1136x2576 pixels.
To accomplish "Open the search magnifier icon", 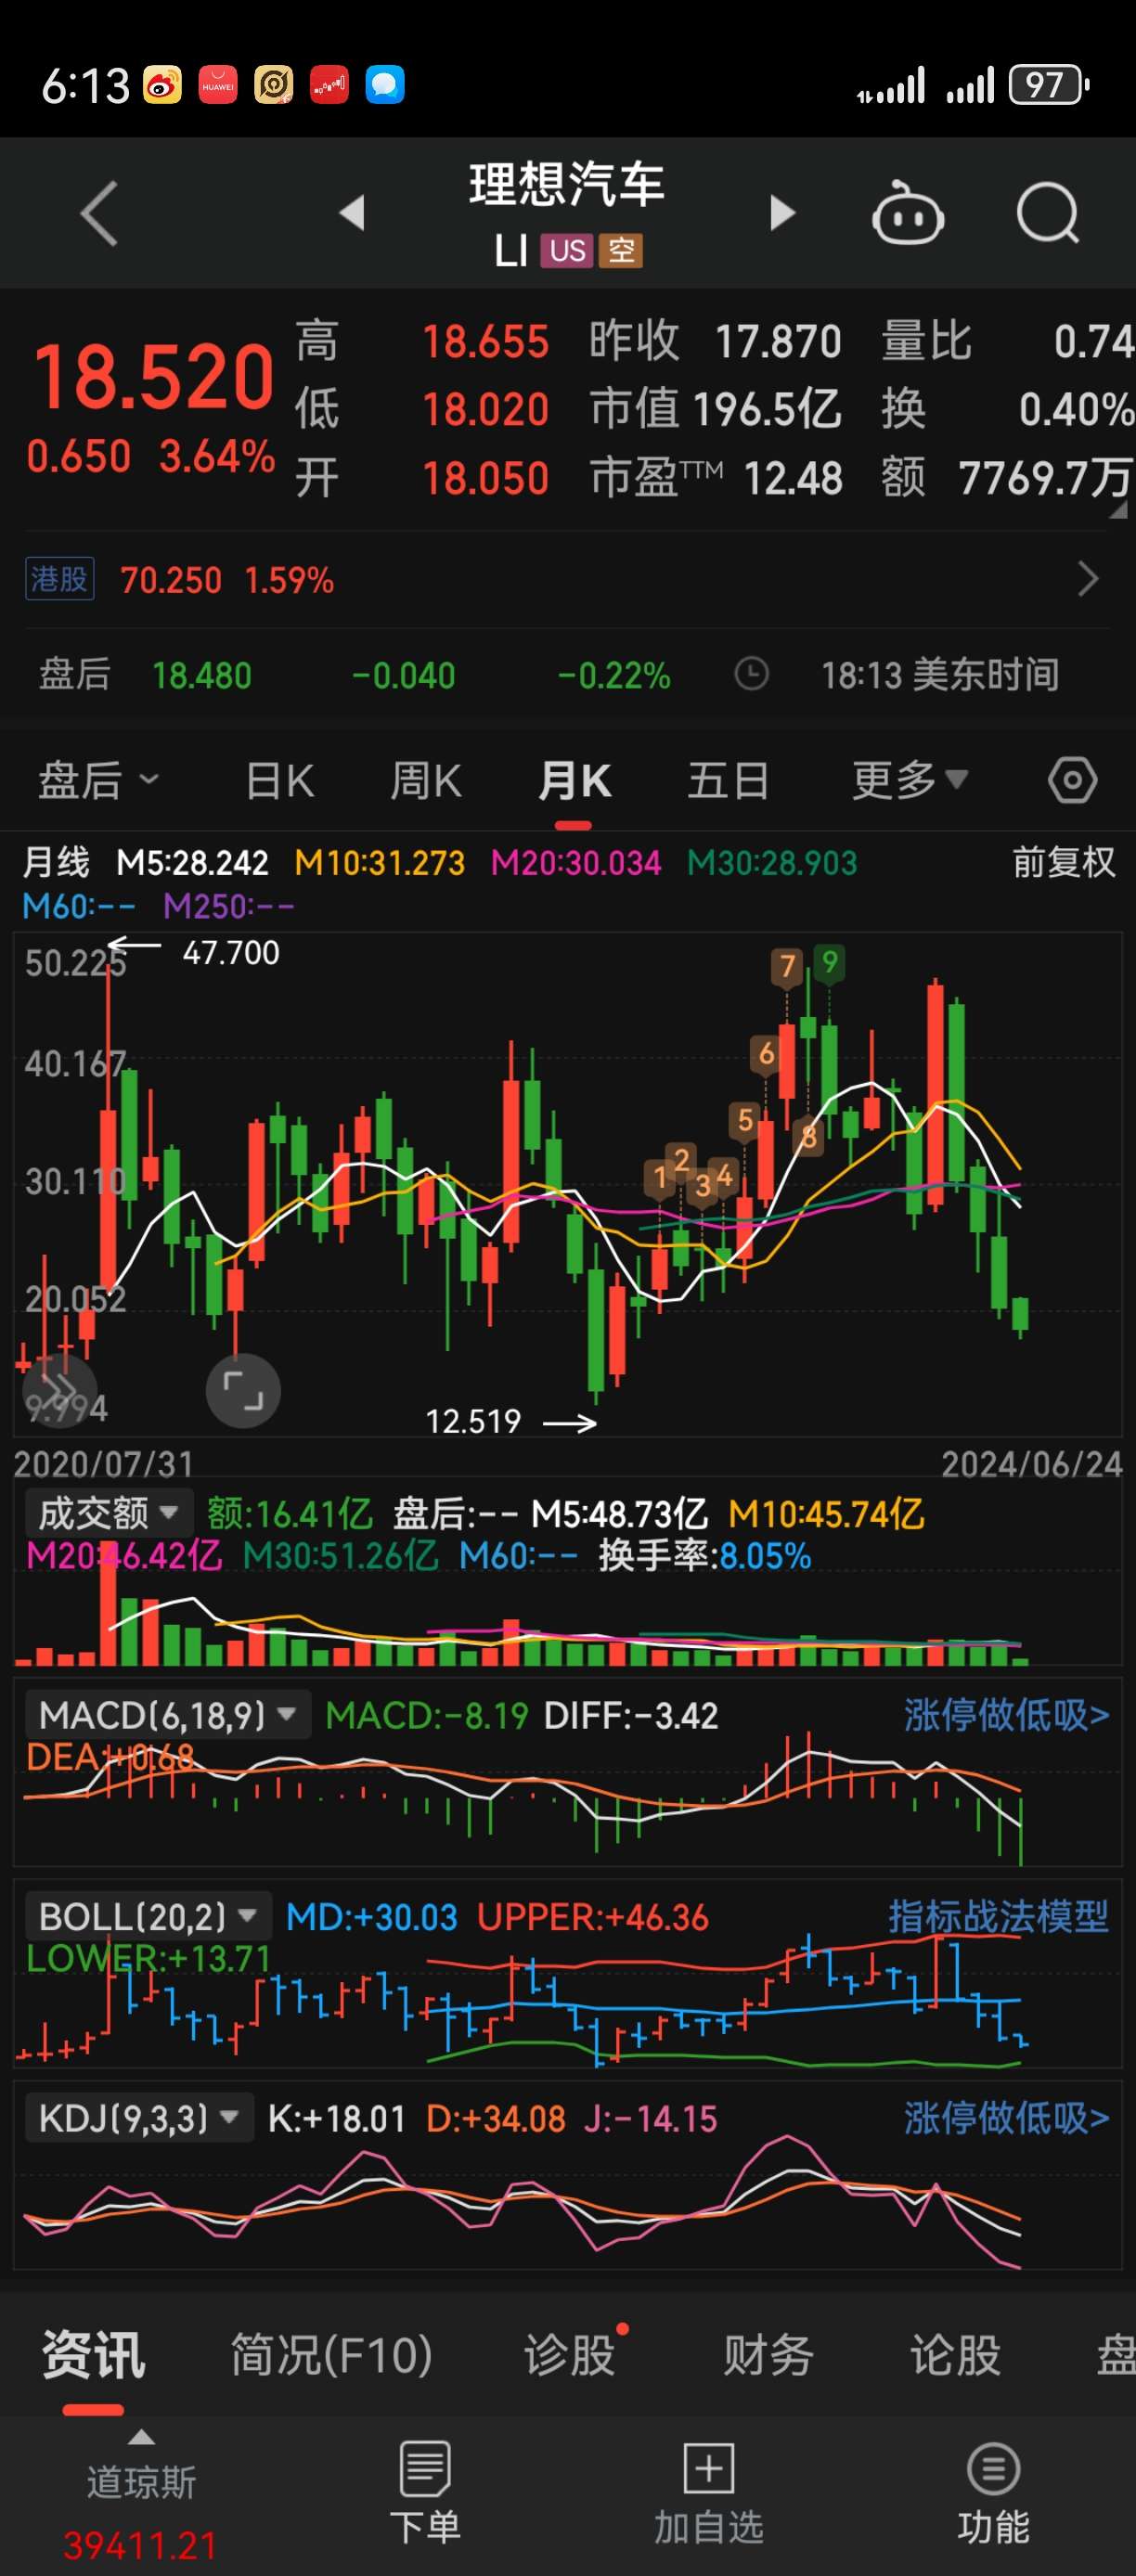I will pos(1048,213).
